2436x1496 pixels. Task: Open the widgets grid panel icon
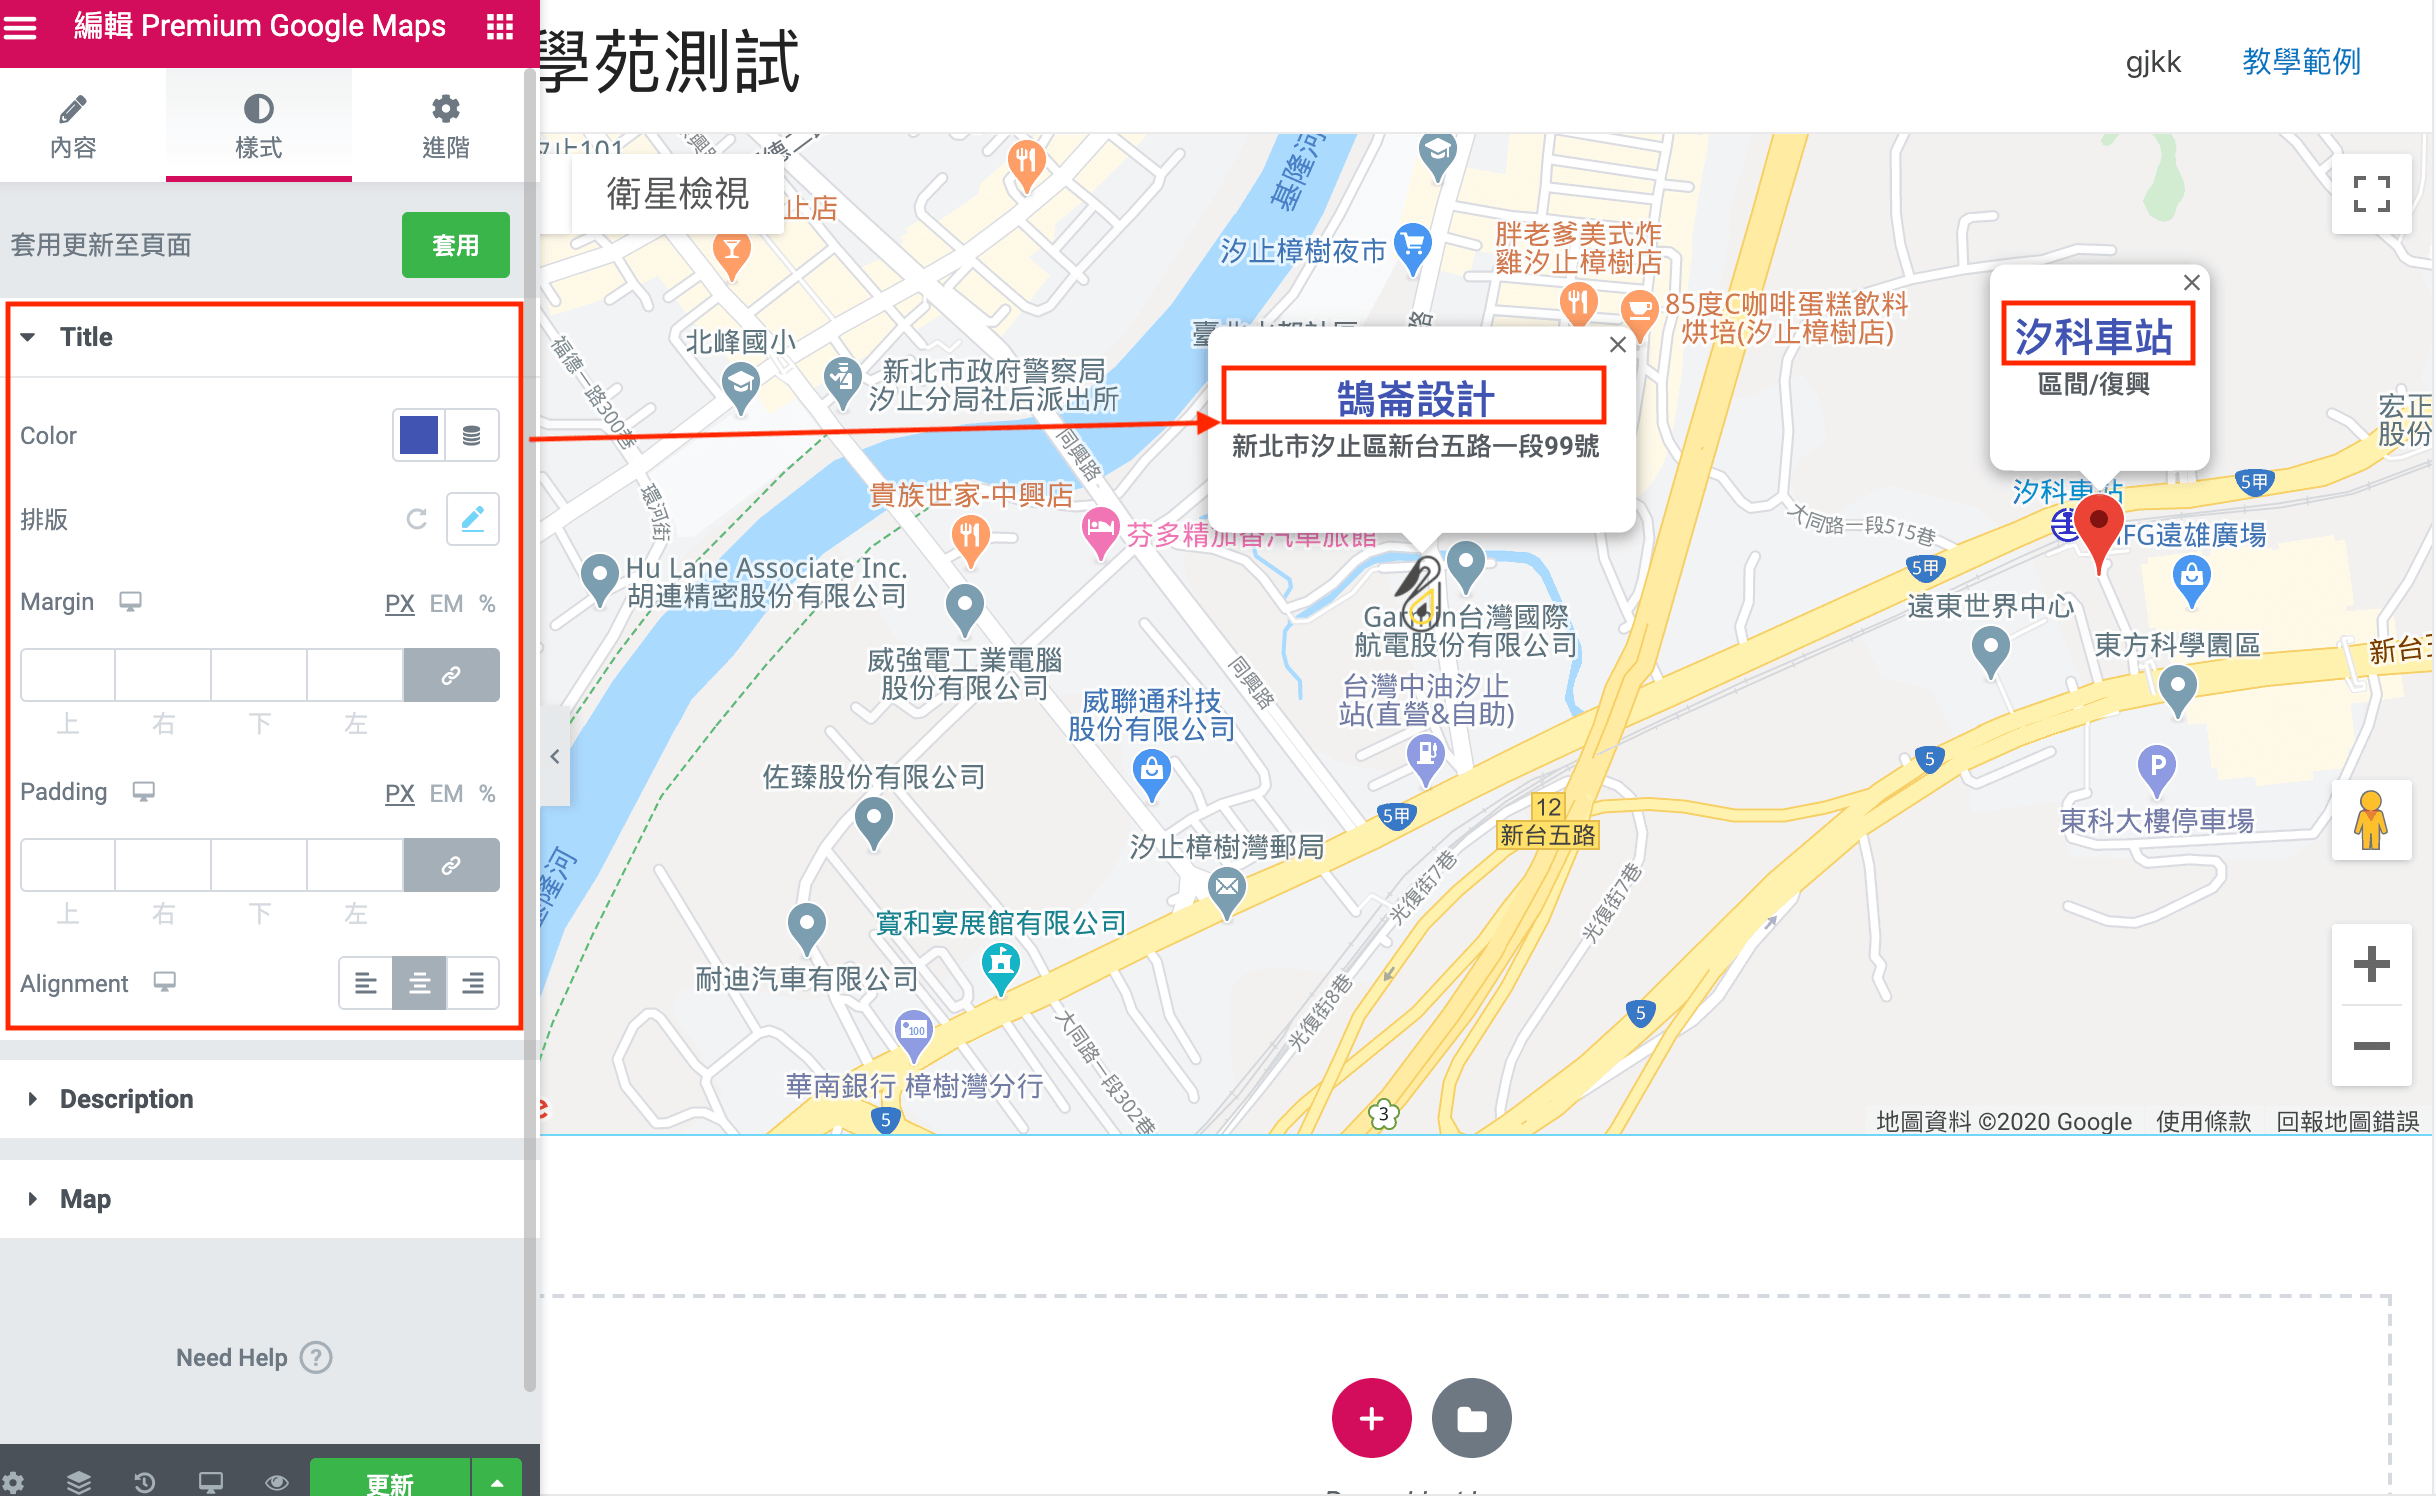pos(500,27)
